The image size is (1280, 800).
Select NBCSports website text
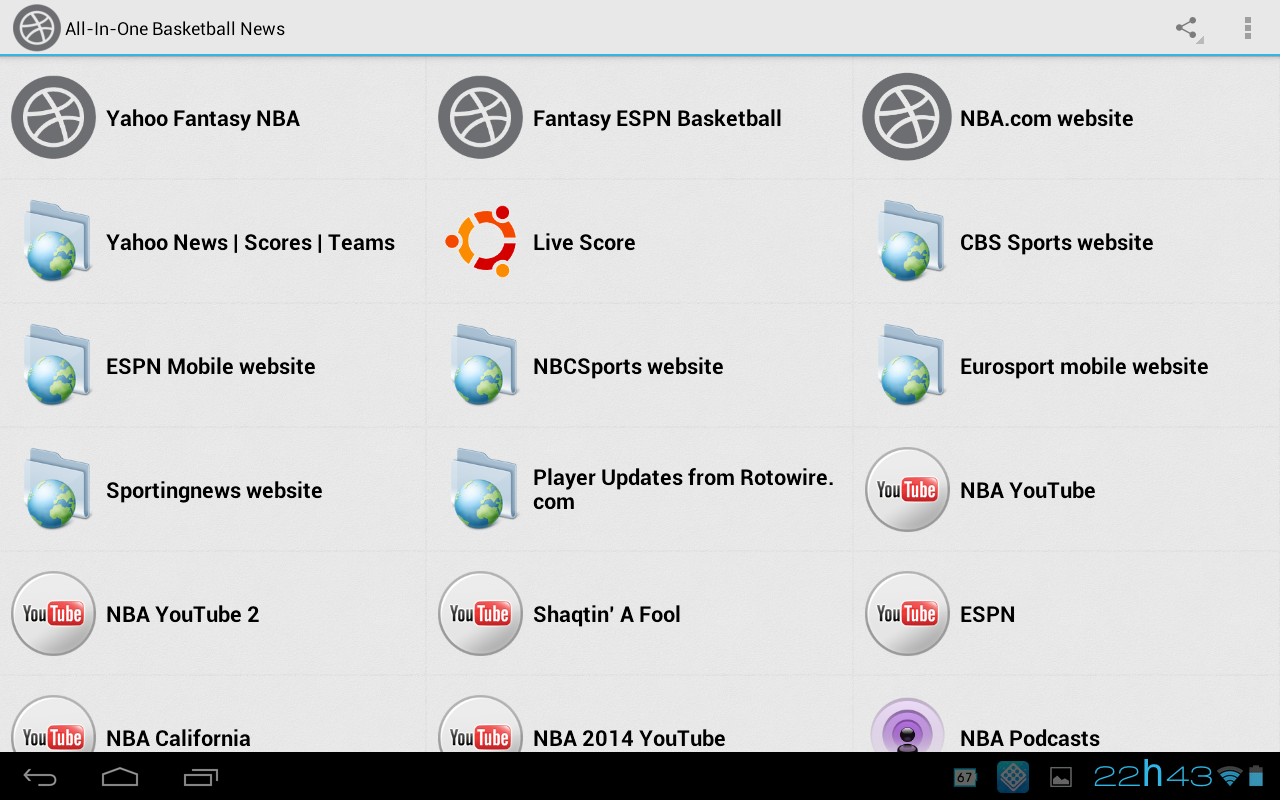(x=628, y=366)
